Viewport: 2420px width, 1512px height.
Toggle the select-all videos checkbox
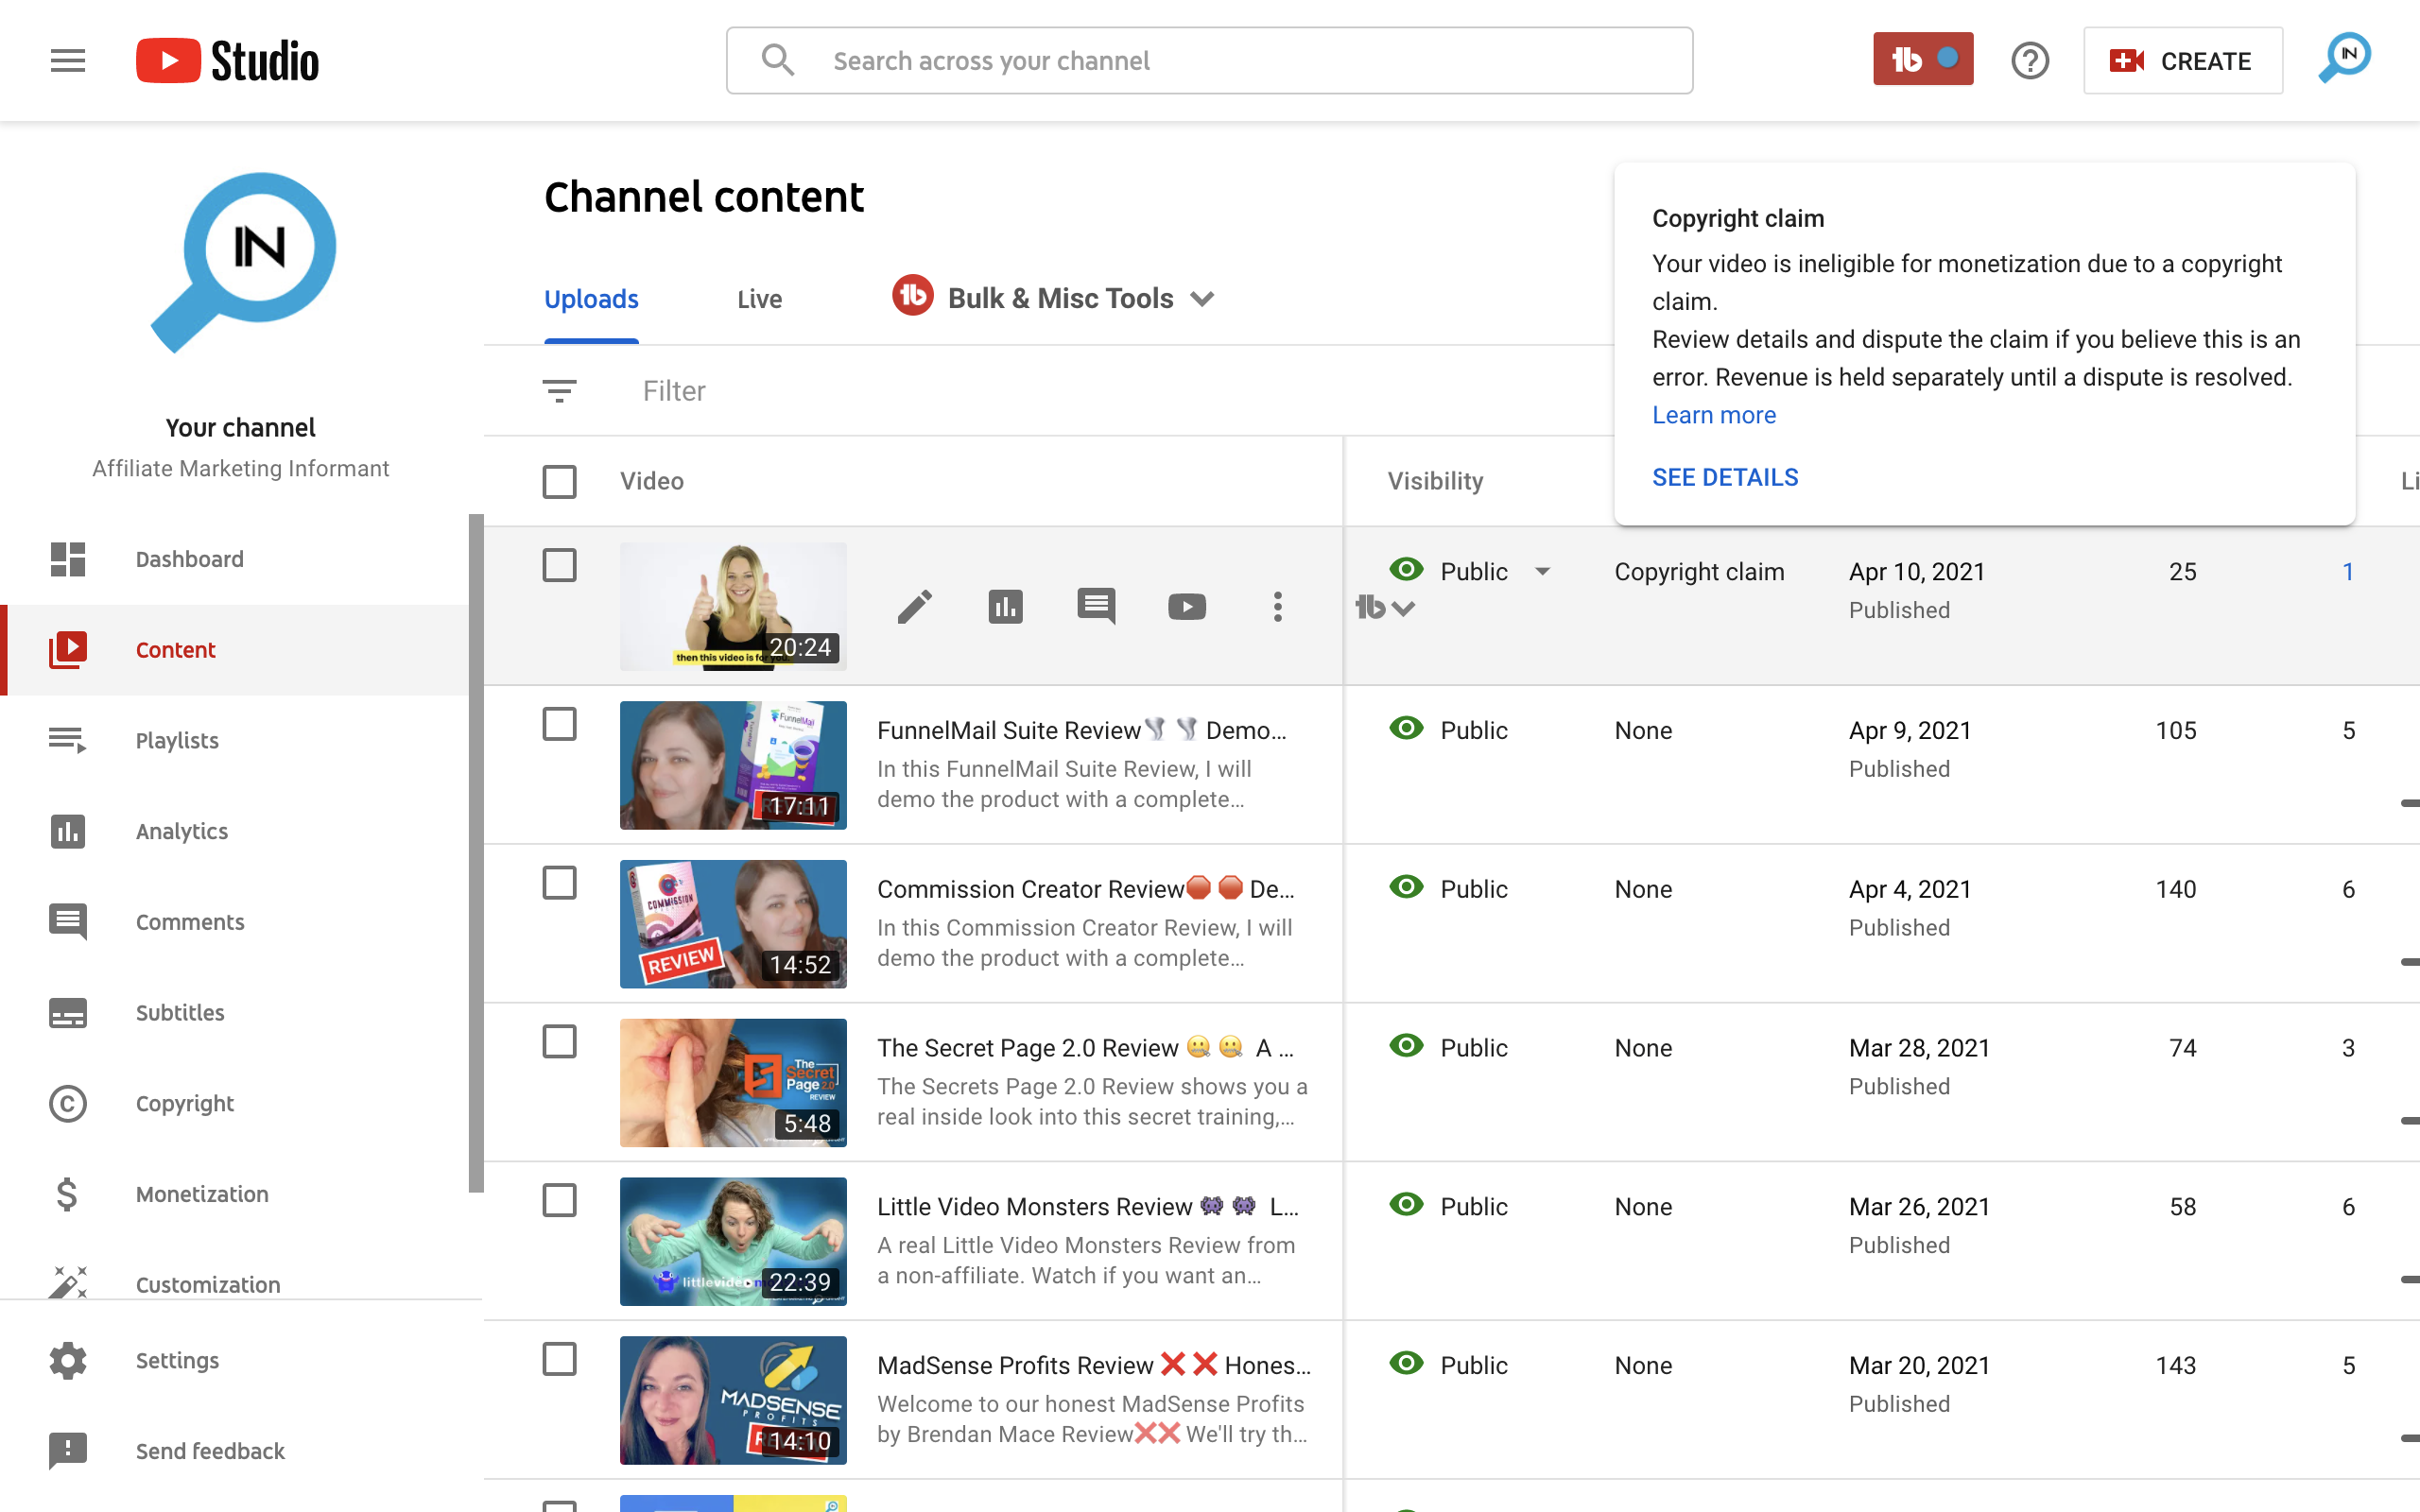(x=559, y=481)
